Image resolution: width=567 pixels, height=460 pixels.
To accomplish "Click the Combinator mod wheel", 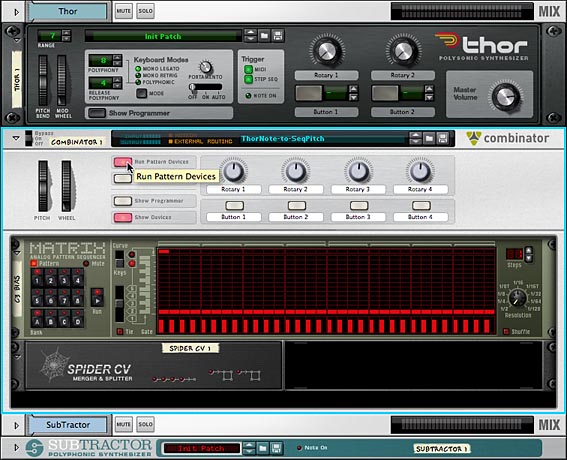I will [x=67, y=186].
